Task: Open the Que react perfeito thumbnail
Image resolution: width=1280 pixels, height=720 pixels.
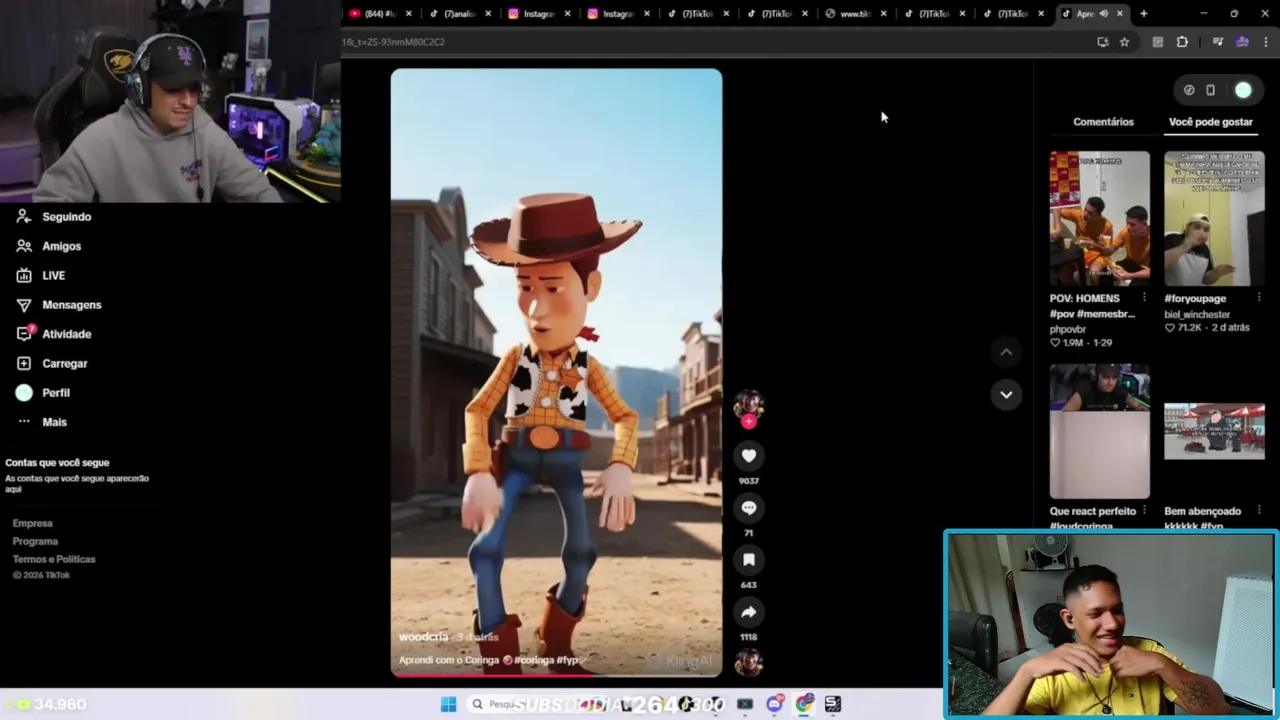Action: pyautogui.click(x=1099, y=431)
